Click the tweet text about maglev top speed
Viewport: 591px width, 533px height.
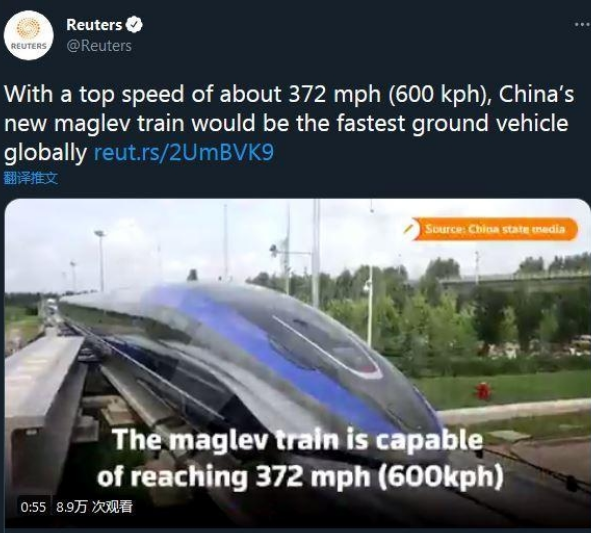[x=289, y=123]
